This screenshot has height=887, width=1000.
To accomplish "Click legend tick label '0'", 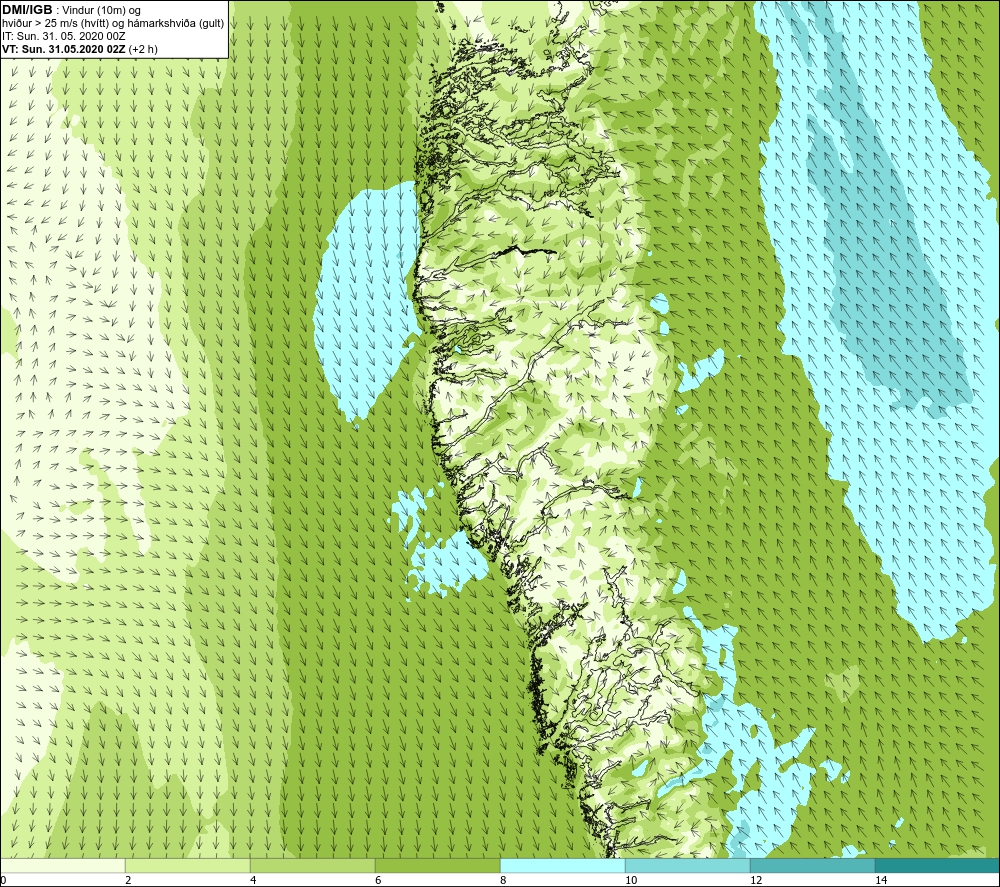I will click(x=3, y=880).
